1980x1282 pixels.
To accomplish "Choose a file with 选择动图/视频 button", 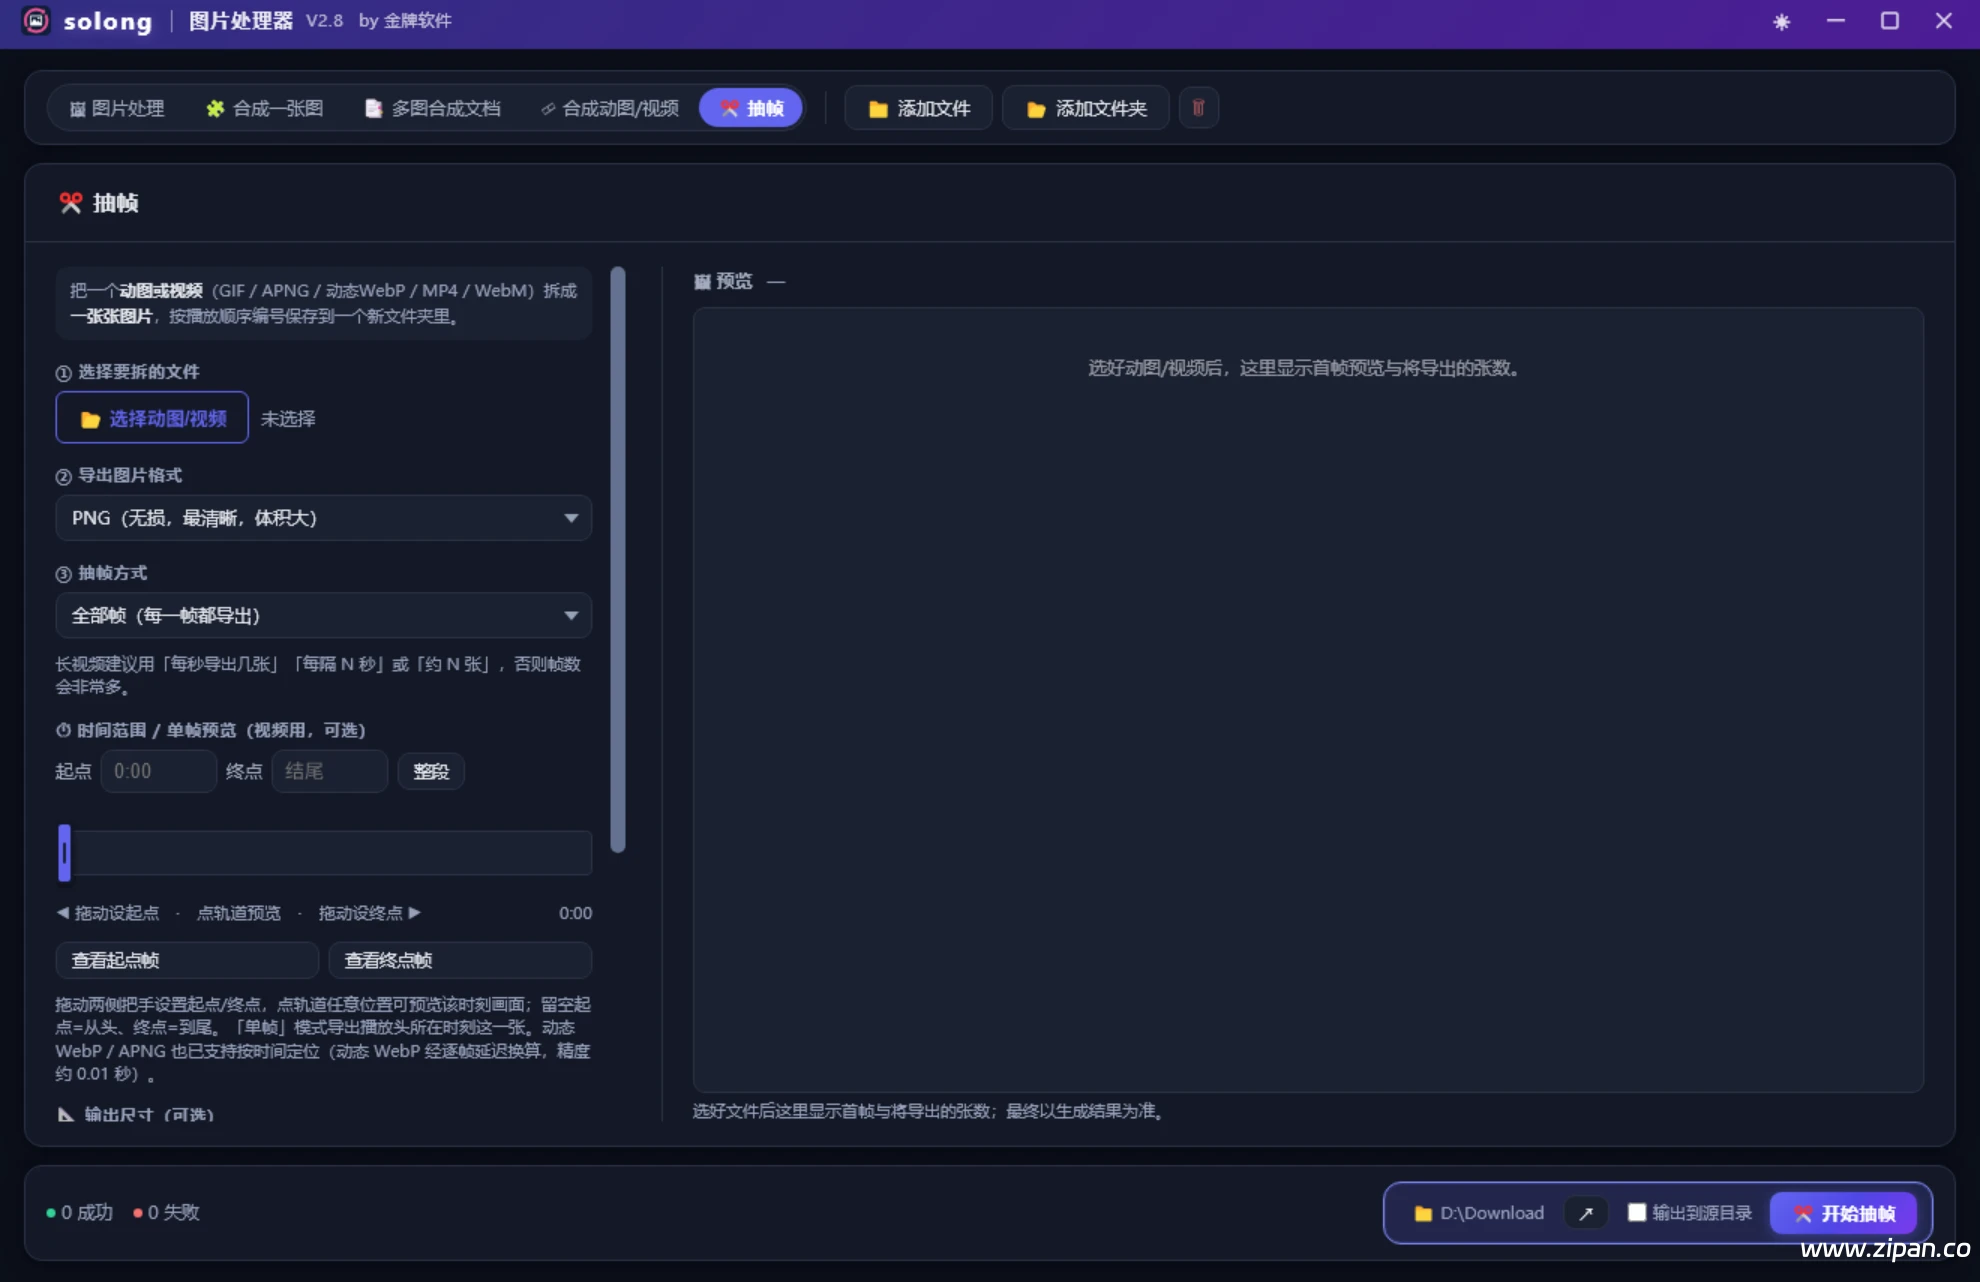I will [x=152, y=418].
